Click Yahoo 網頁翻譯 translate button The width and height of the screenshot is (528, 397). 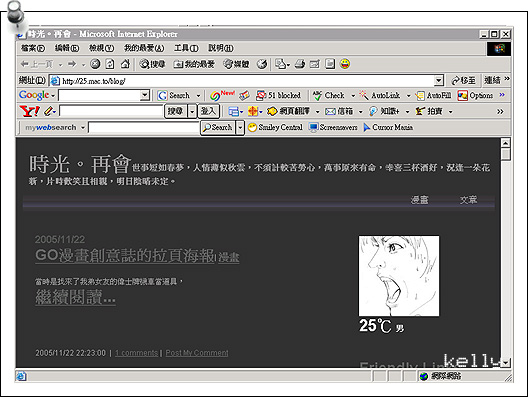click(x=288, y=111)
